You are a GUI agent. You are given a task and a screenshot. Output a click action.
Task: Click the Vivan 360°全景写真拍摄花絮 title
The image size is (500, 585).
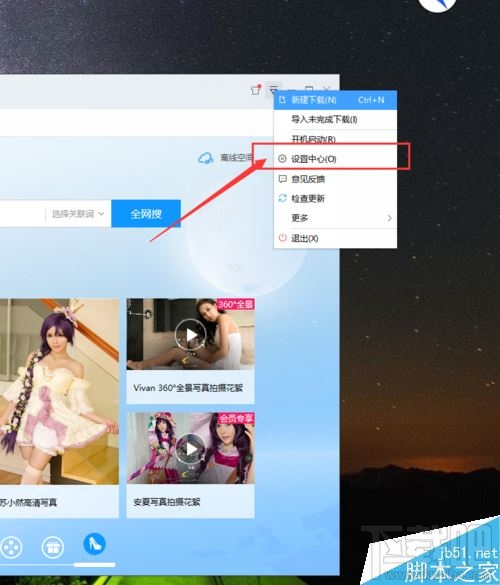(x=188, y=388)
